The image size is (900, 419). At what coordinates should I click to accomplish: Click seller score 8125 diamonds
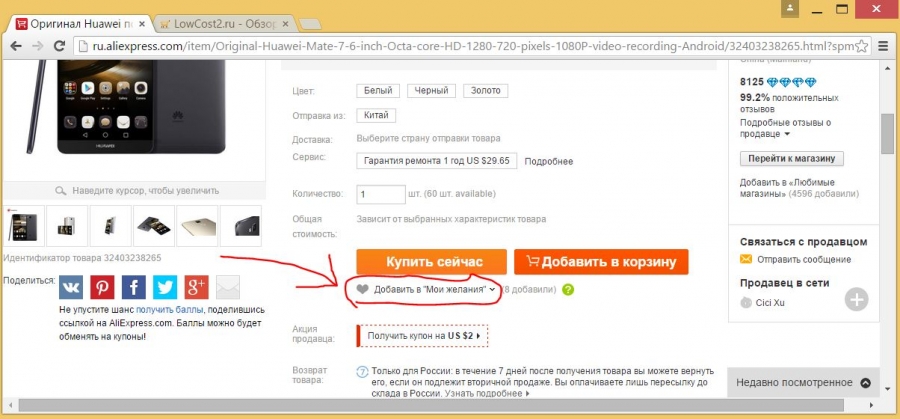778,82
